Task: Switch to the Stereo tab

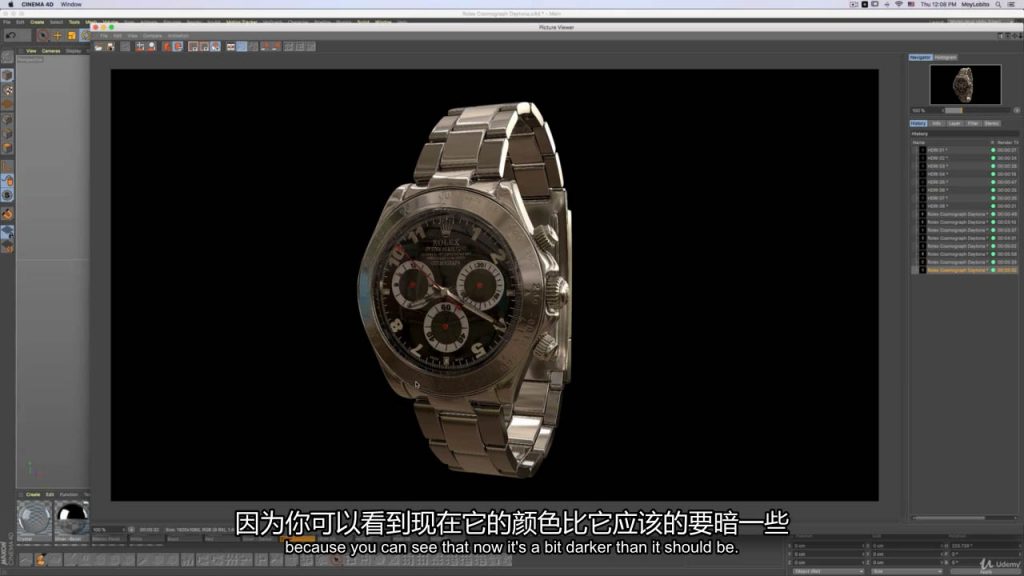Action: [x=991, y=123]
